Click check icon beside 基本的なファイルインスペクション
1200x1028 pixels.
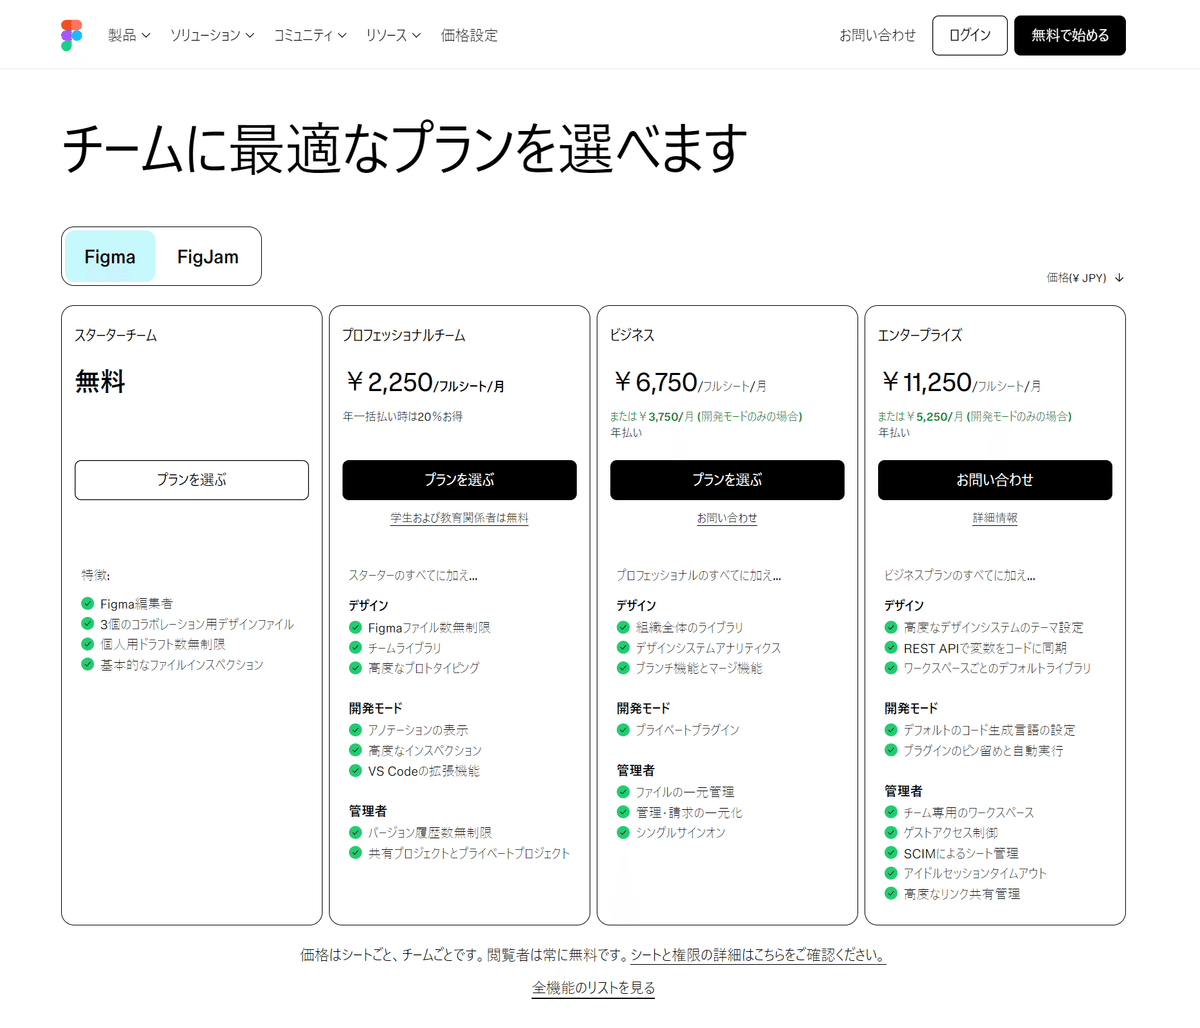(x=88, y=664)
